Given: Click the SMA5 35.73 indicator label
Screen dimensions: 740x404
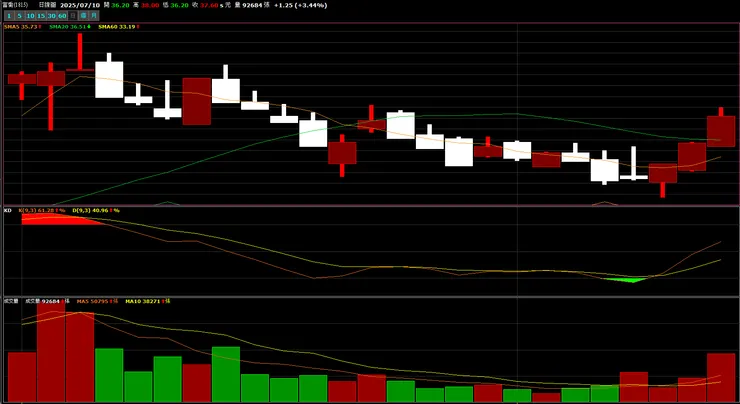Looking at the screenshot, I should pos(23,27).
